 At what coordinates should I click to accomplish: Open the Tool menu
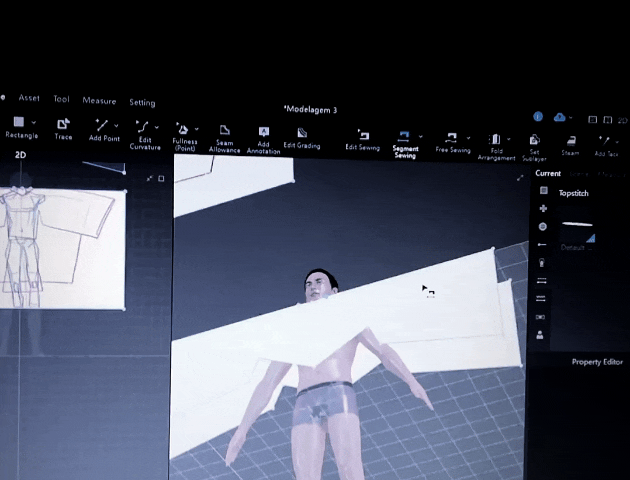[x=61, y=99]
